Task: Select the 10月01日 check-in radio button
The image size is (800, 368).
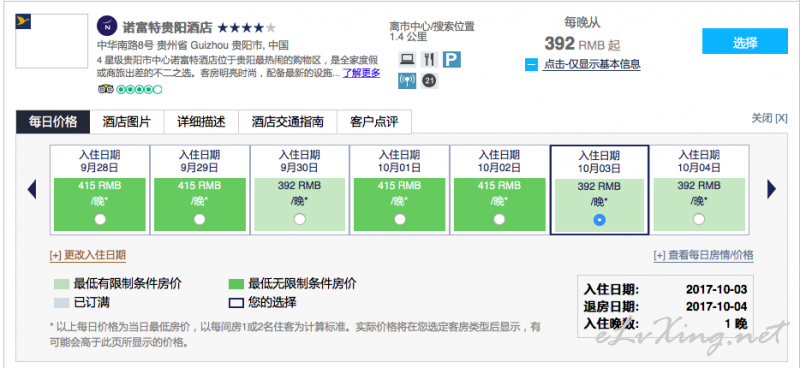Action: tap(399, 219)
